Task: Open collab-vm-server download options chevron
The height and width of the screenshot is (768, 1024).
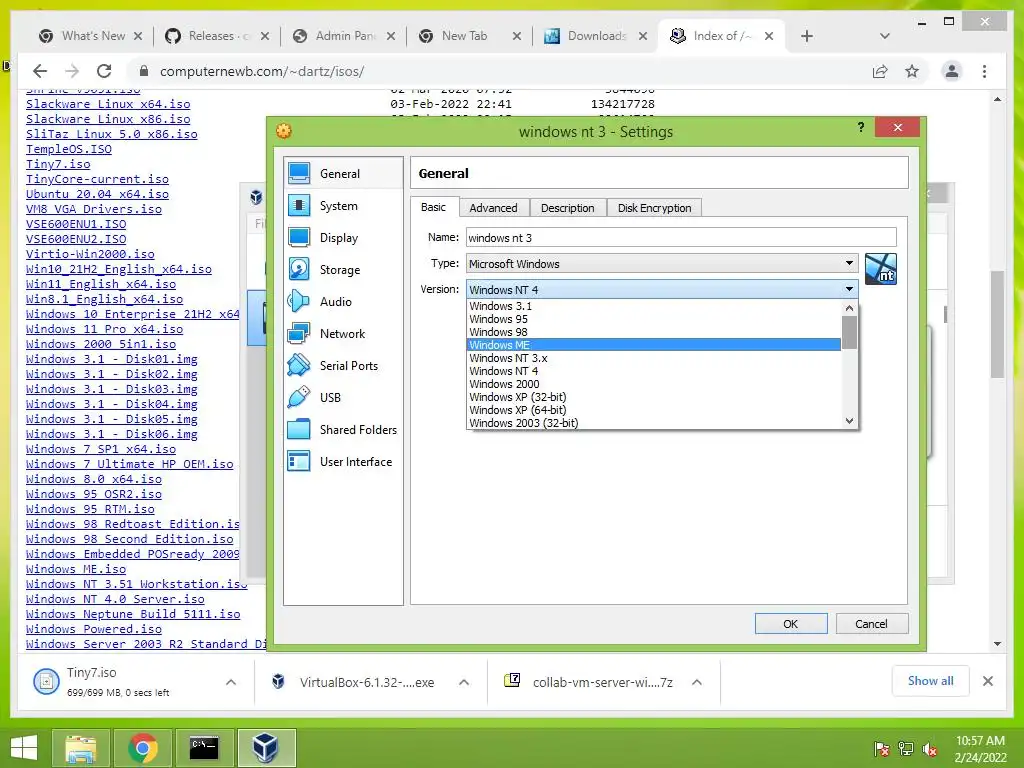Action: coord(697,682)
